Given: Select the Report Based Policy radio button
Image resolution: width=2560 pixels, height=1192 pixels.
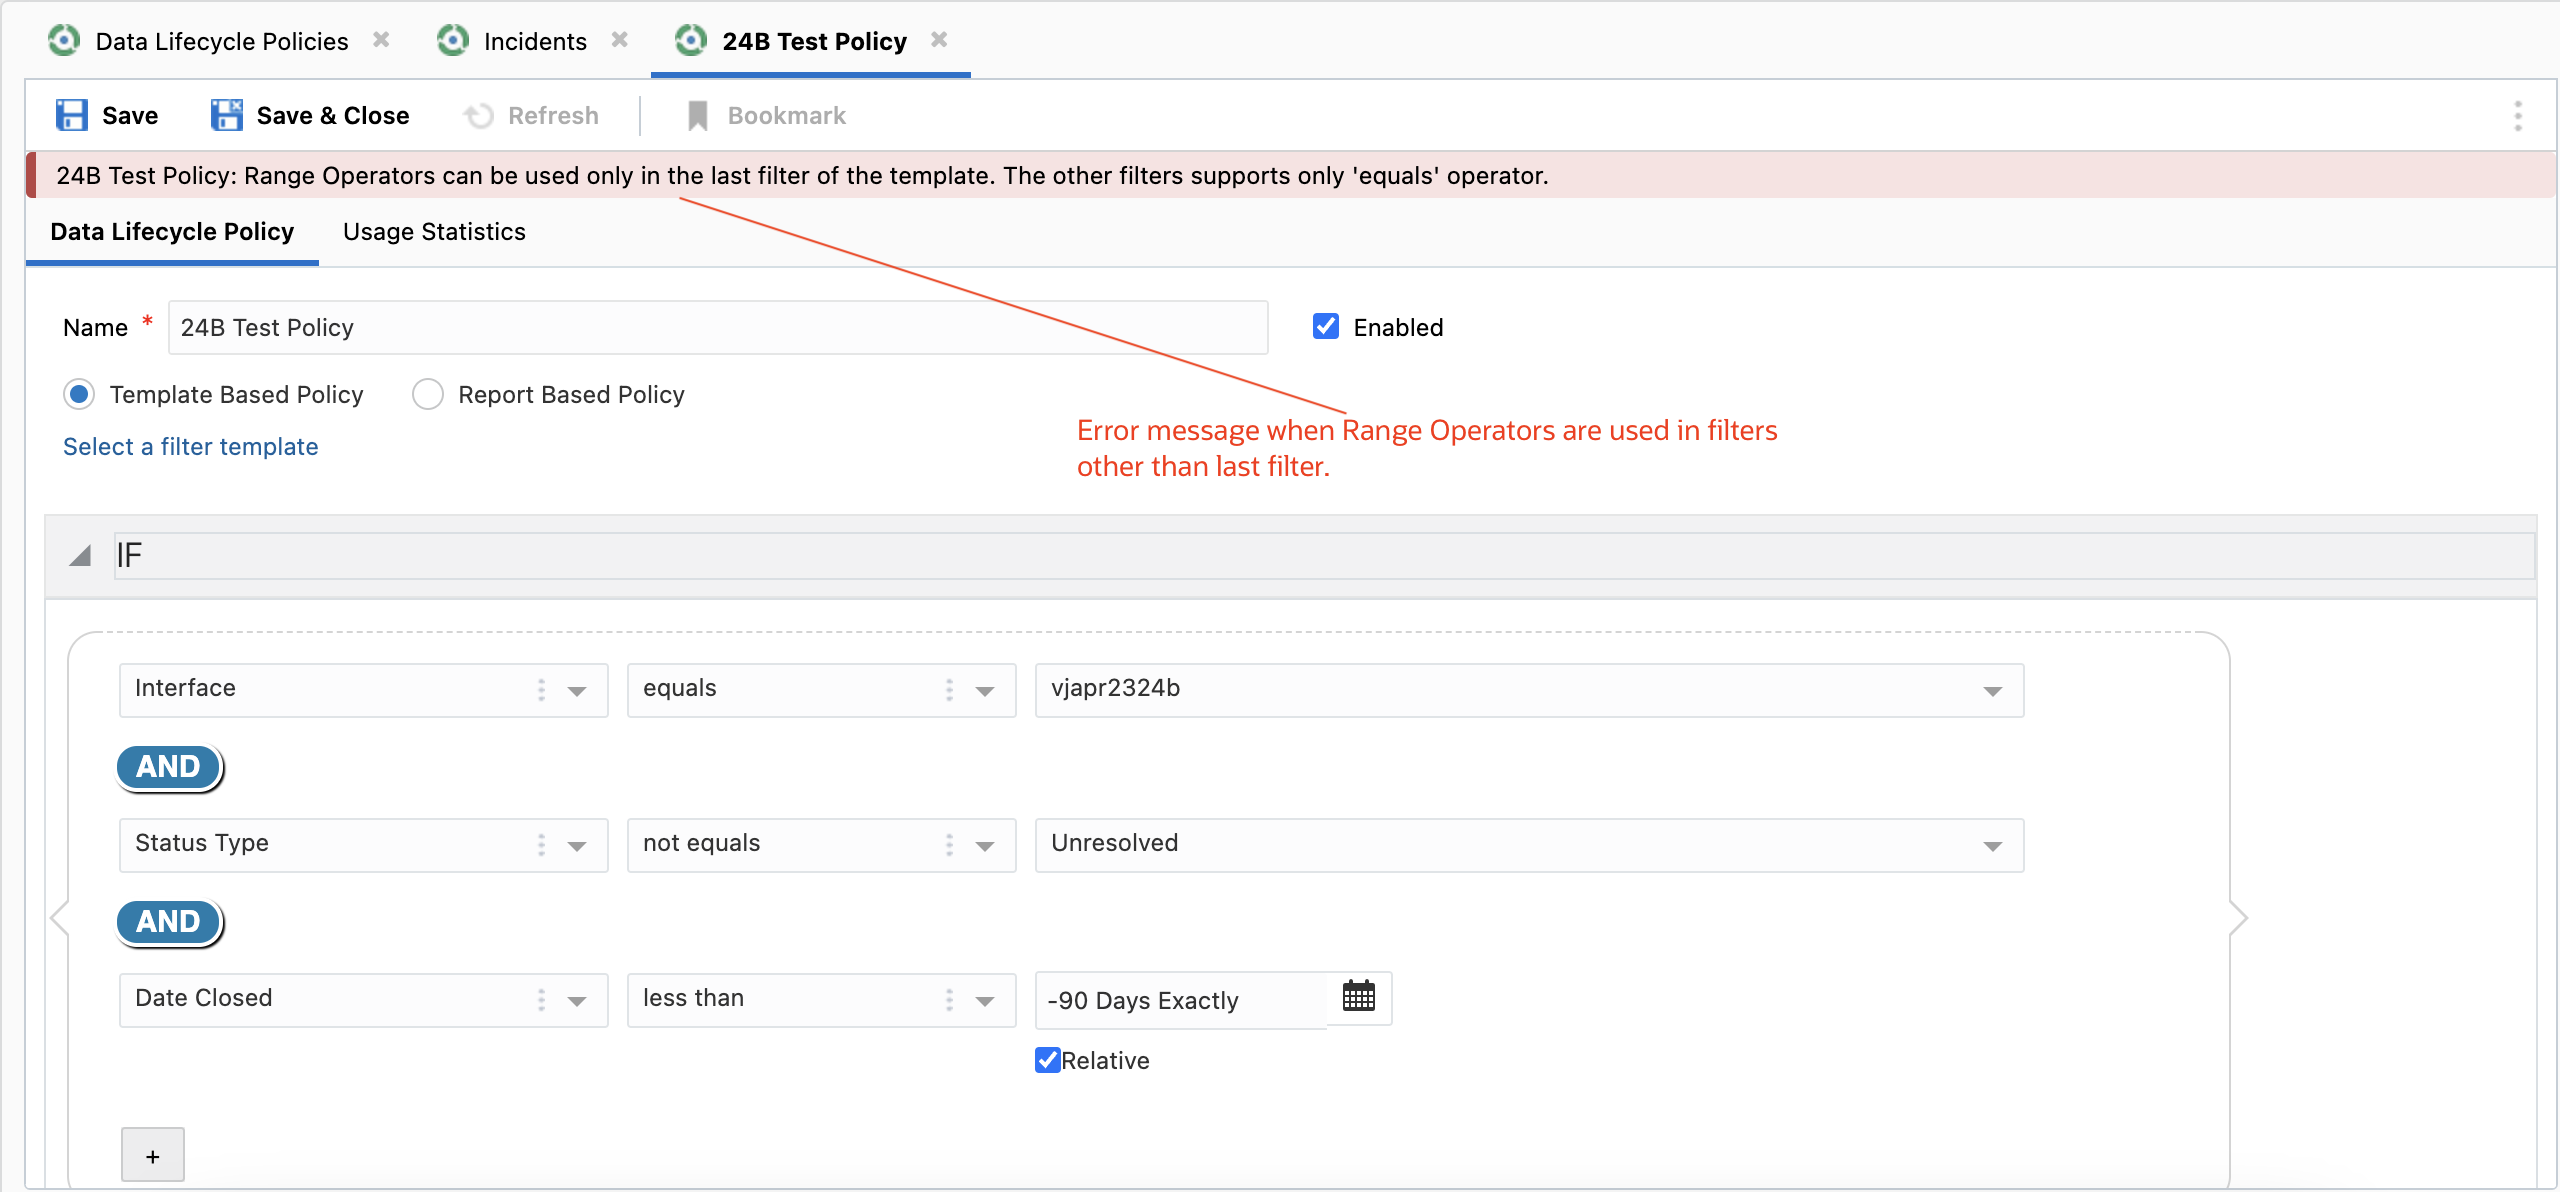Looking at the screenshot, I should 428,394.
